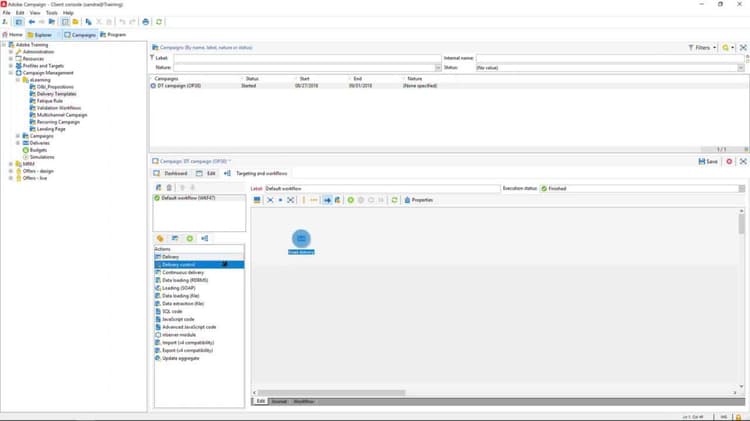This screenshot has height=421, width=750.
Task: Expand the Deliveries tree folder
Action: (18, 143)
